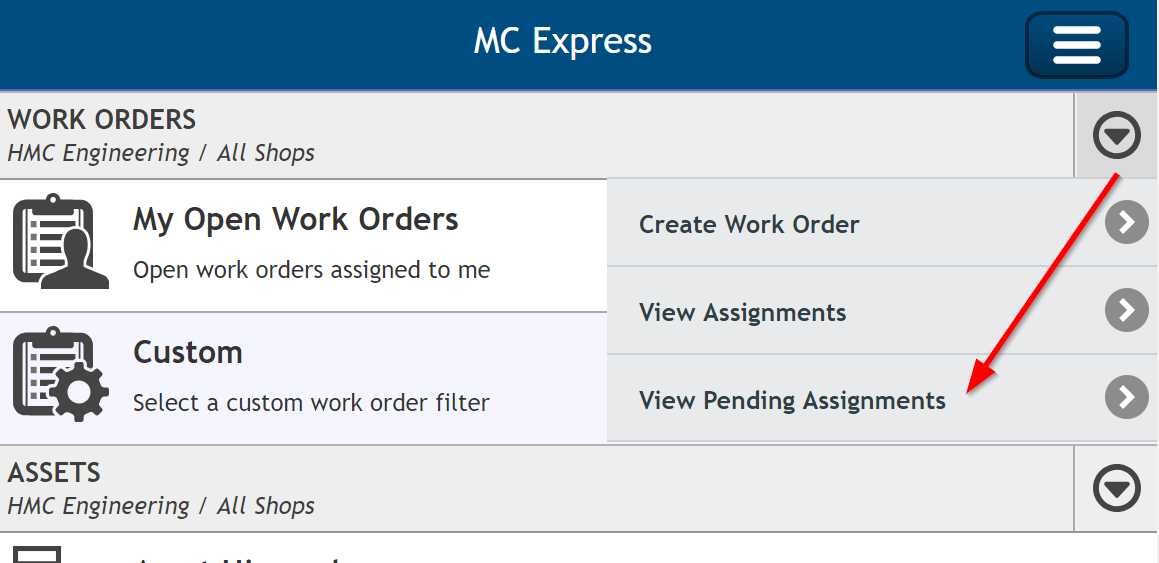Click the My Open Work Orders clipboard icon

point(61,242)
